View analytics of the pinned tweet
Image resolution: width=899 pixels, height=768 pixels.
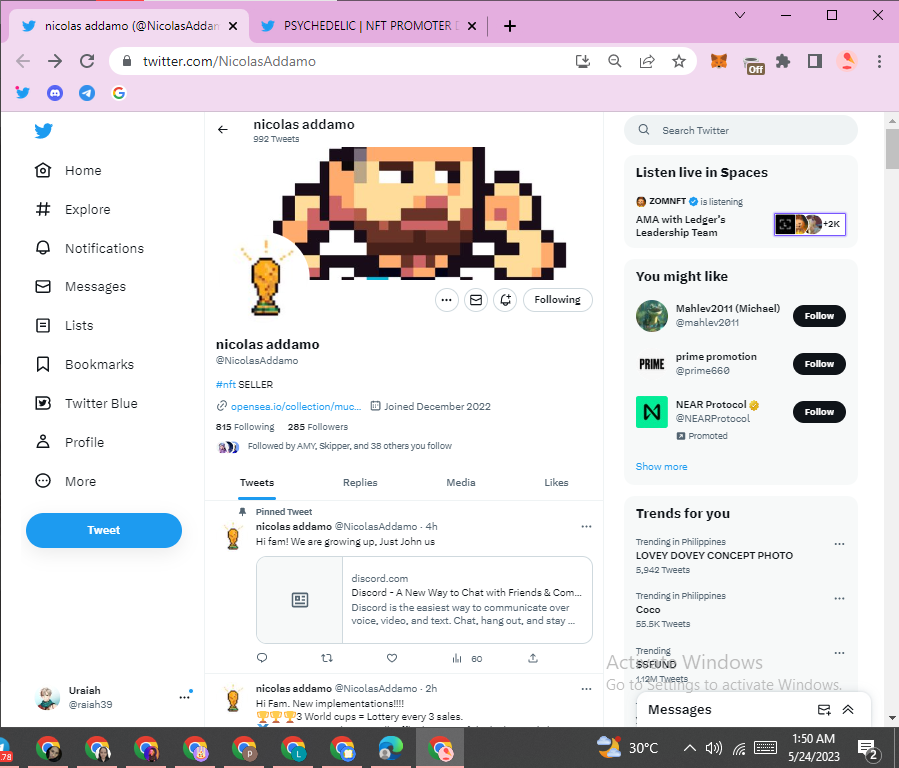point(467,659)
